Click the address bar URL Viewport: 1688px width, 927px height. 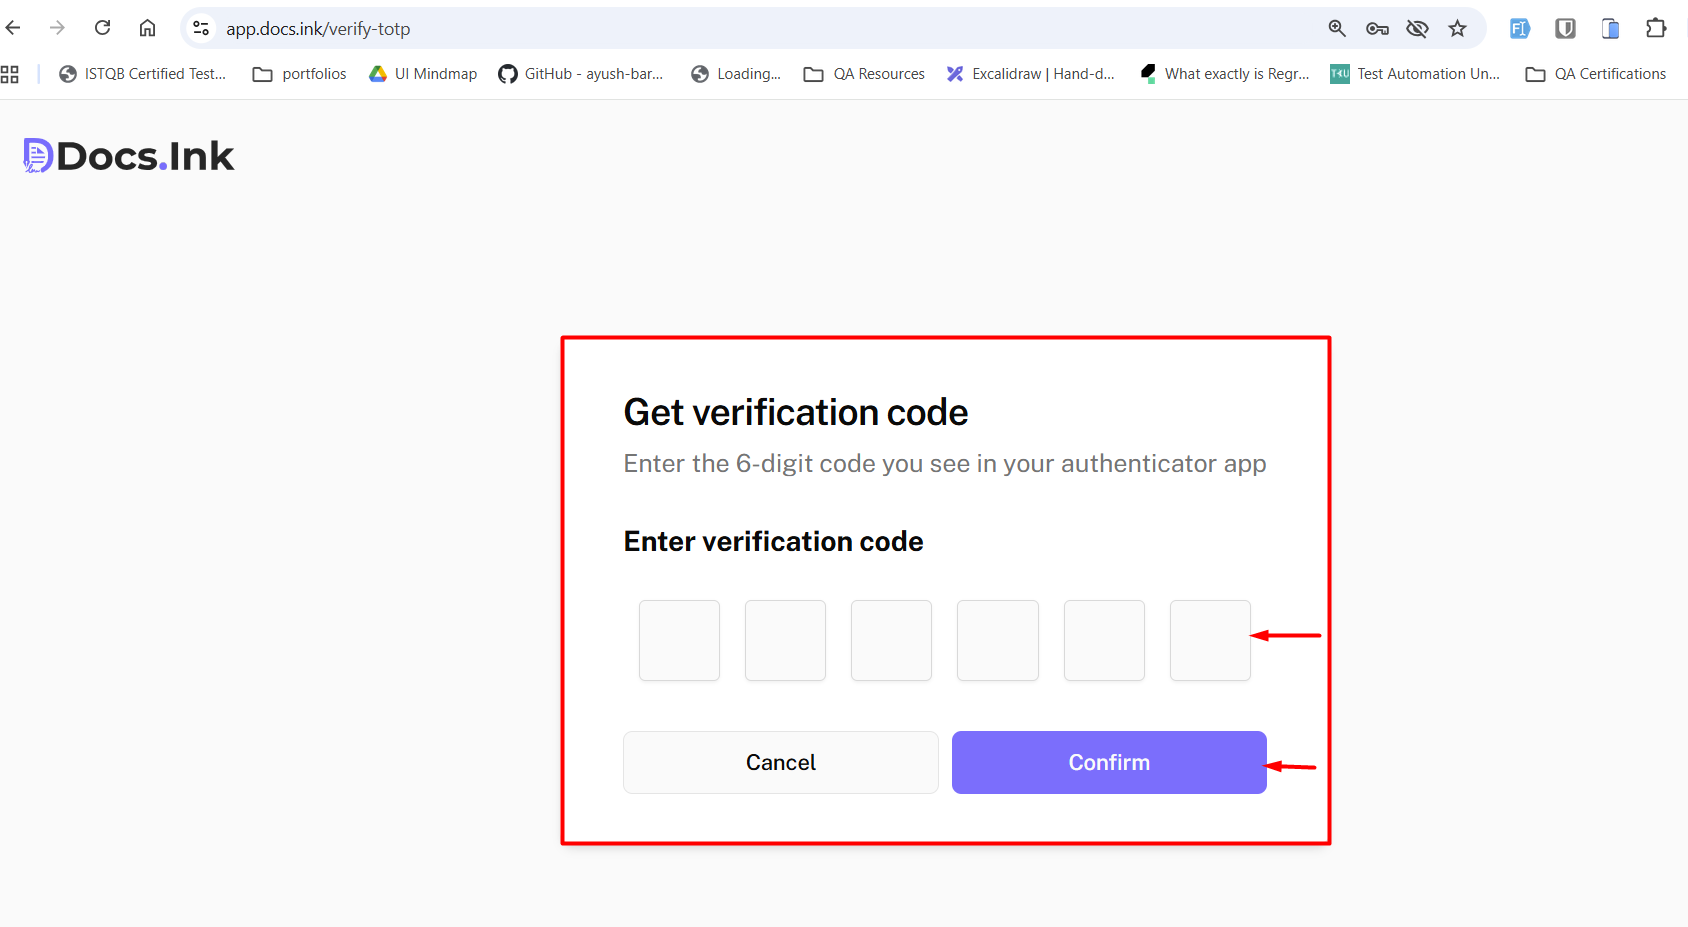pos(318,29)
